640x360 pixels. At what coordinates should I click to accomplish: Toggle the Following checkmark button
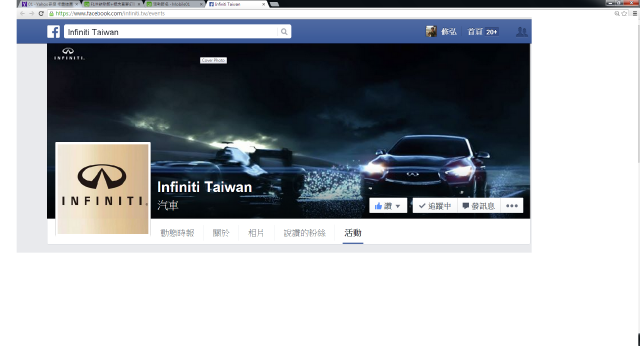[x=435, y=206]
